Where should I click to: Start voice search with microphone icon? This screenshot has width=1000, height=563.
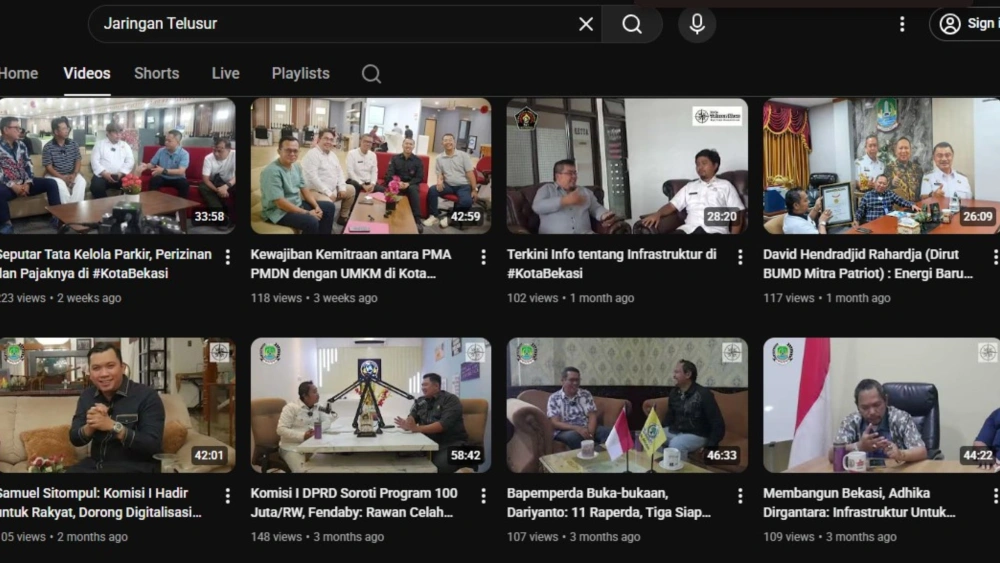pyautogui.click(x=697, y=24)
